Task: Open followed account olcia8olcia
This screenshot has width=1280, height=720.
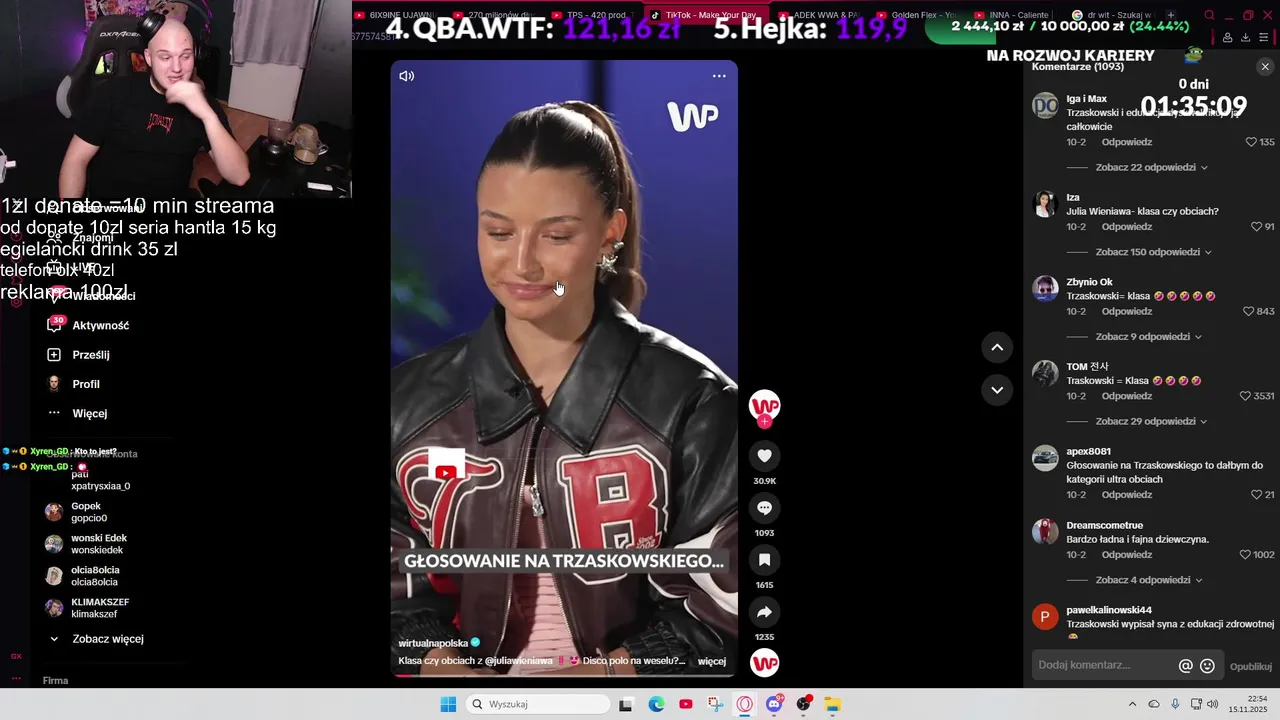Action: [x=83, y=576]
